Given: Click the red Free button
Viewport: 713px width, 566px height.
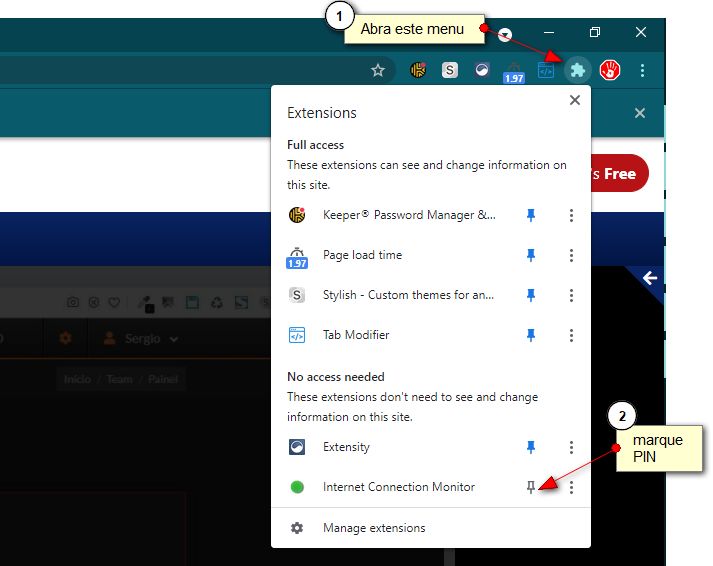Looking at the screenshot, I should pyautogui.click(x=619, y=173).
